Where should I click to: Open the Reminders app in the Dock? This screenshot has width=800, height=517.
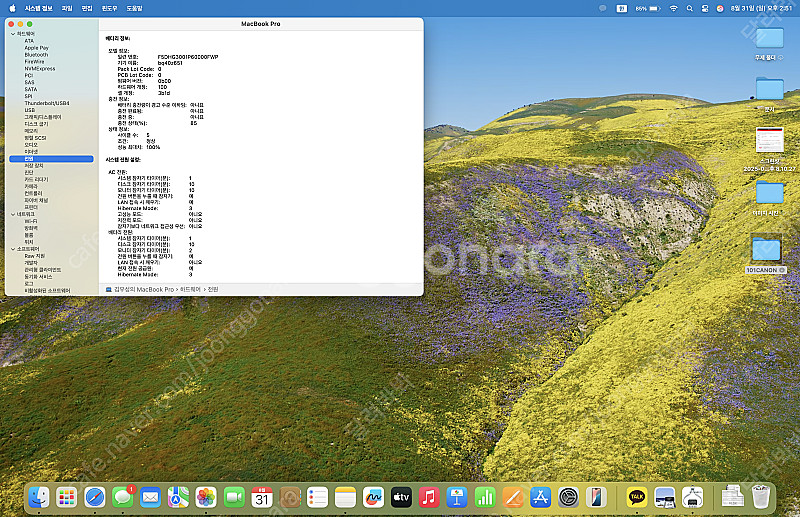tap(317, 497)
